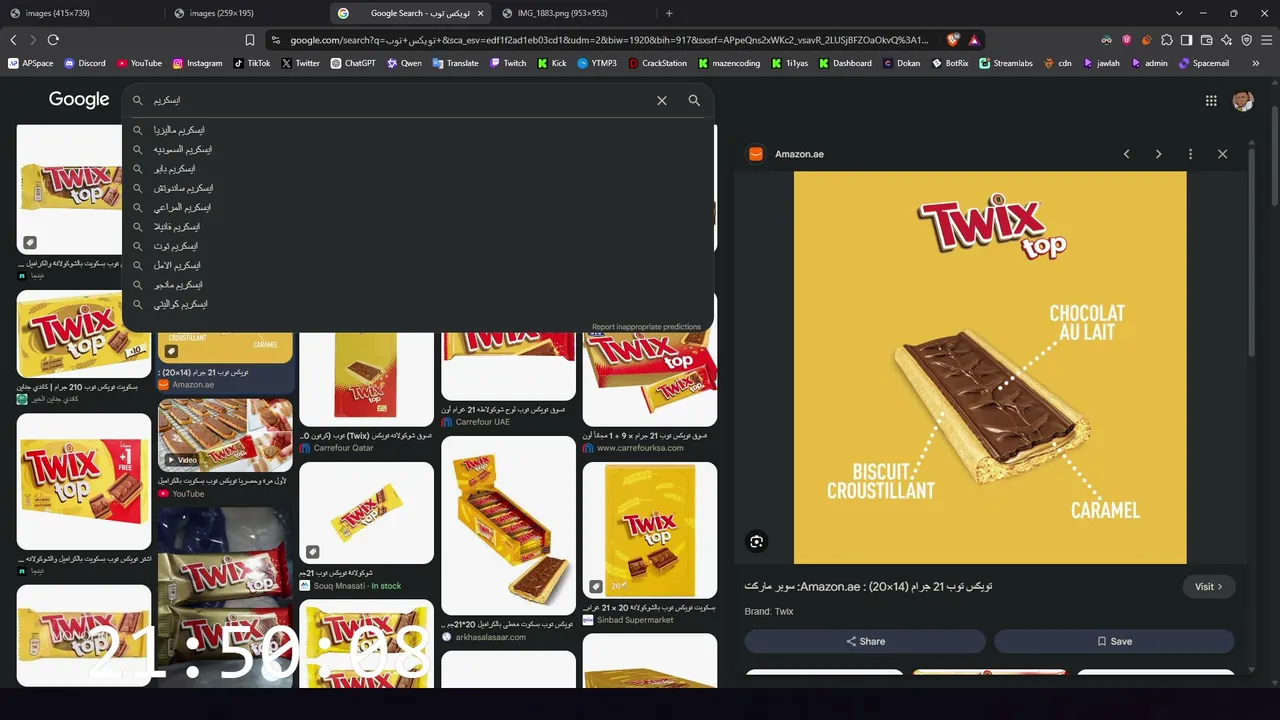The image size is (1280, 720).
Task: Clear the search box with X icon
Action: pos(661,100)
